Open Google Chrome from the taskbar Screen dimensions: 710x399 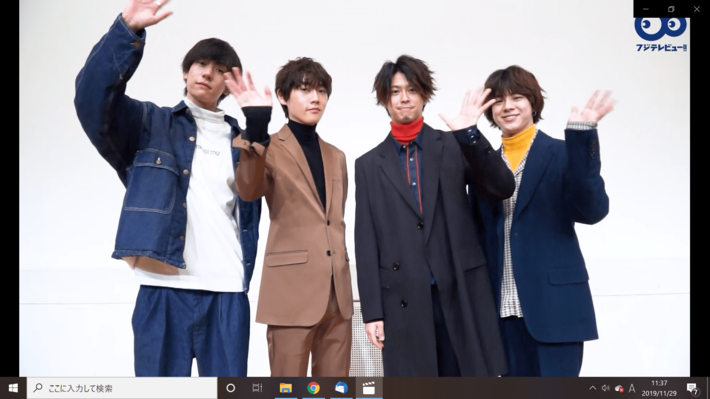[313, 388]
